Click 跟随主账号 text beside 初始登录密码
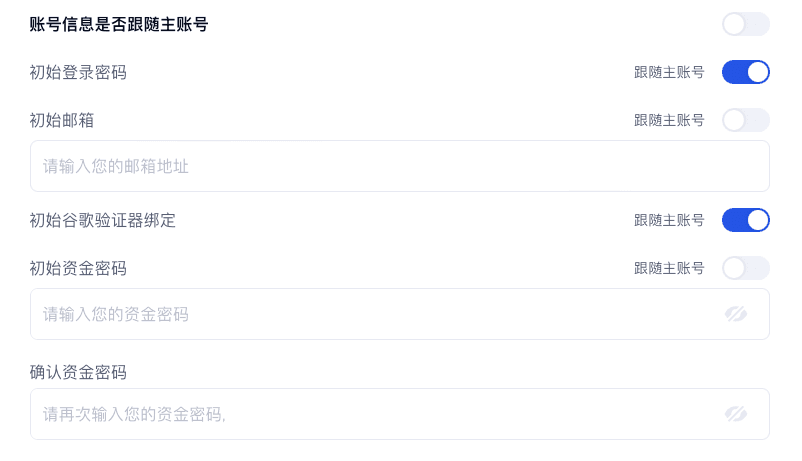The width and height of the screenshot is (802, 461). (669, 72)
